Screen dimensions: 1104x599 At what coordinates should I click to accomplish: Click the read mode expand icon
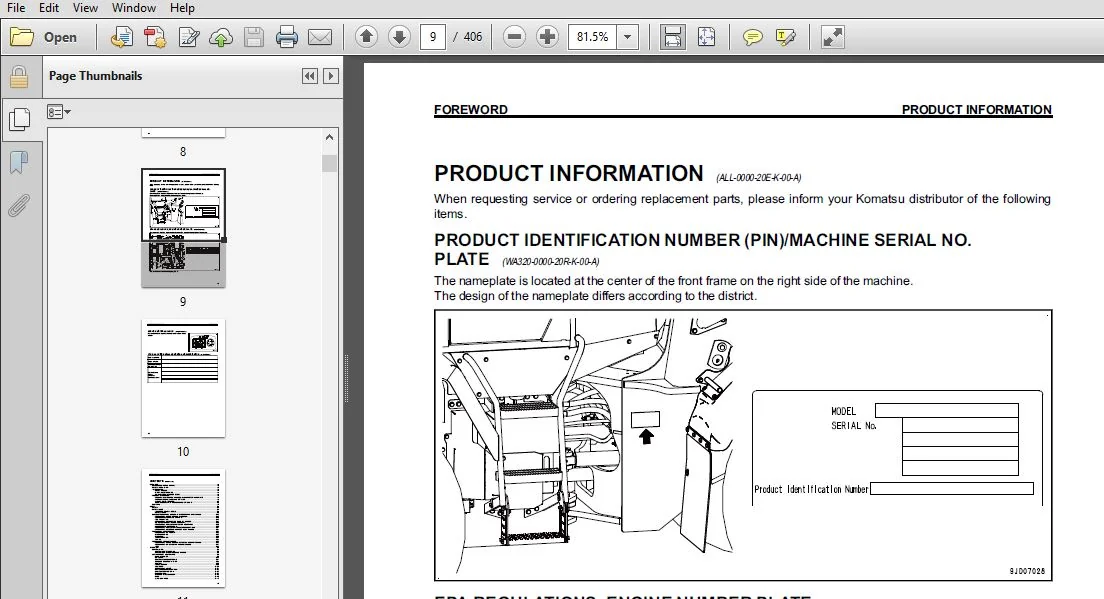point(832,37)
